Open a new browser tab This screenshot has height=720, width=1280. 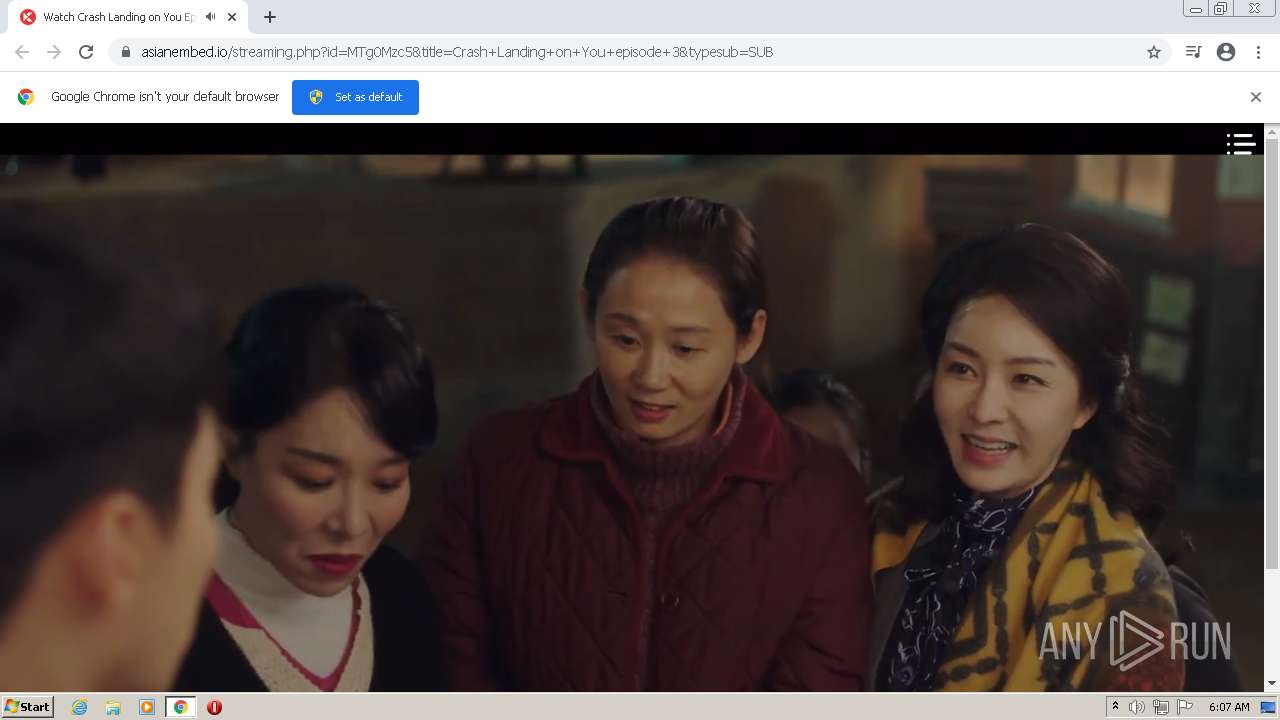(270, 17)
